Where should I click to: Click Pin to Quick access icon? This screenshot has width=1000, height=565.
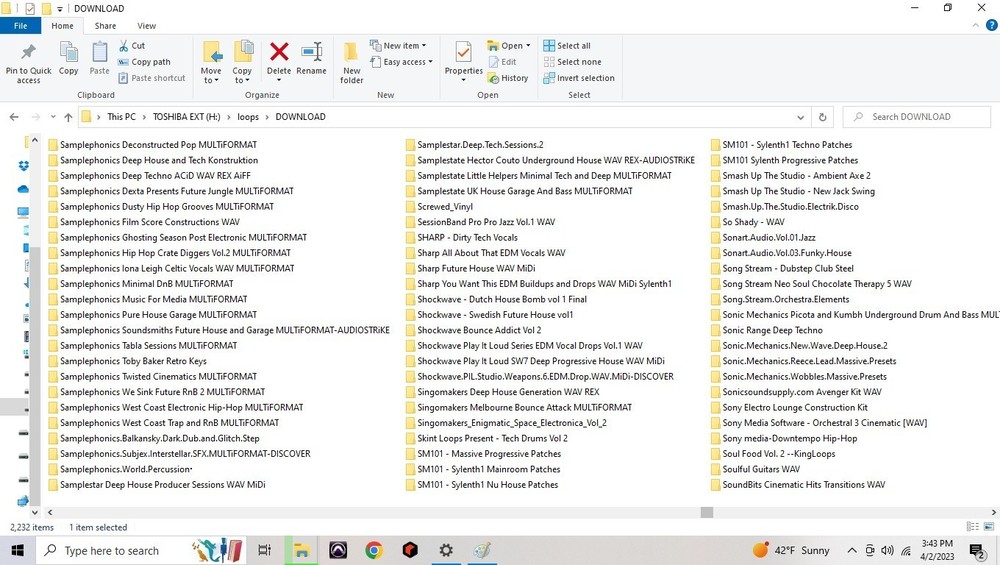[x=28, y=52]
